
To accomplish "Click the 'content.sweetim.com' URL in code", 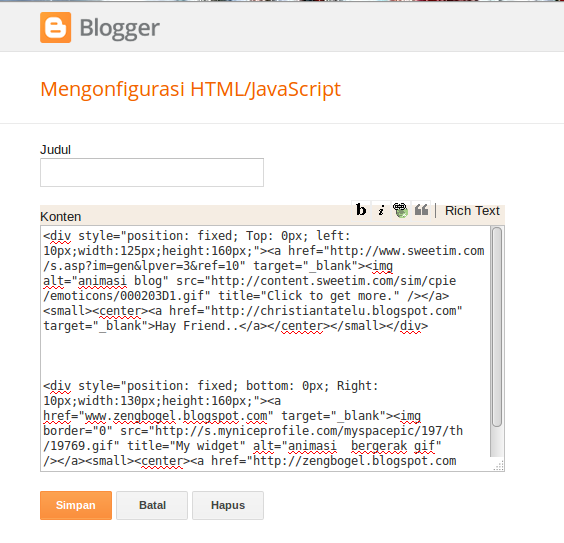I will coord(327,281).
